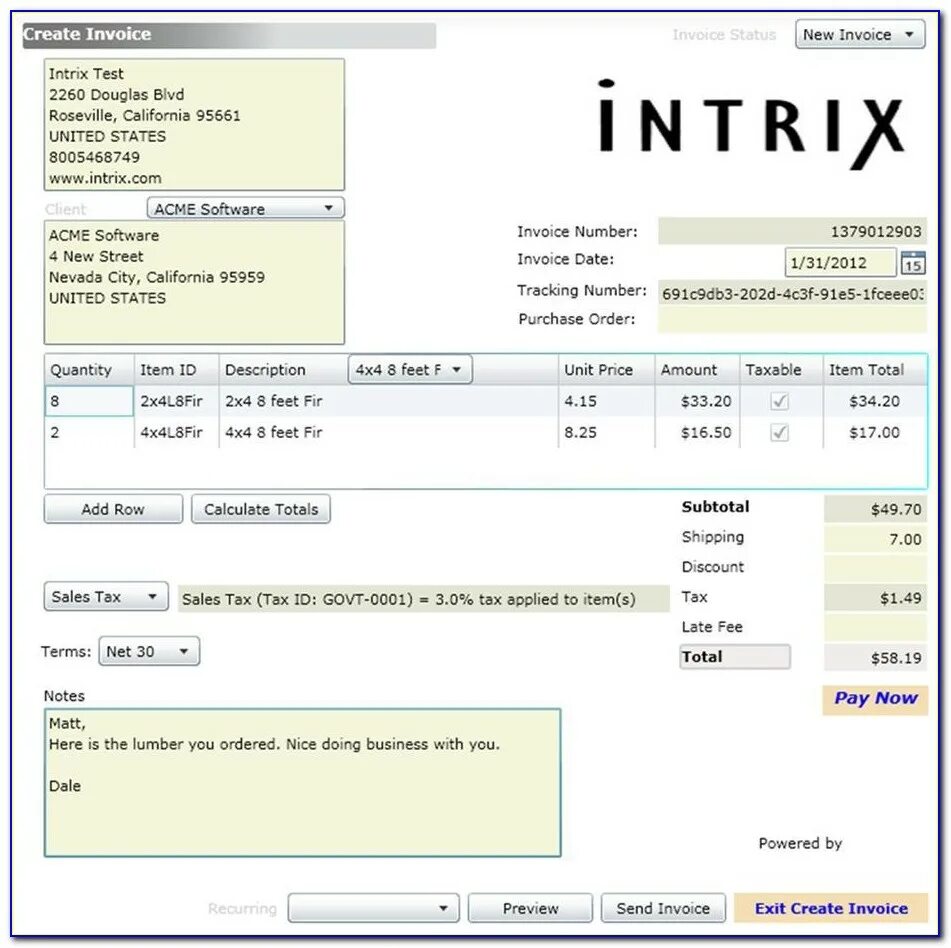Click the empty Discount field
The width and height of the screenshot is (951, 948).
(875, 568)
